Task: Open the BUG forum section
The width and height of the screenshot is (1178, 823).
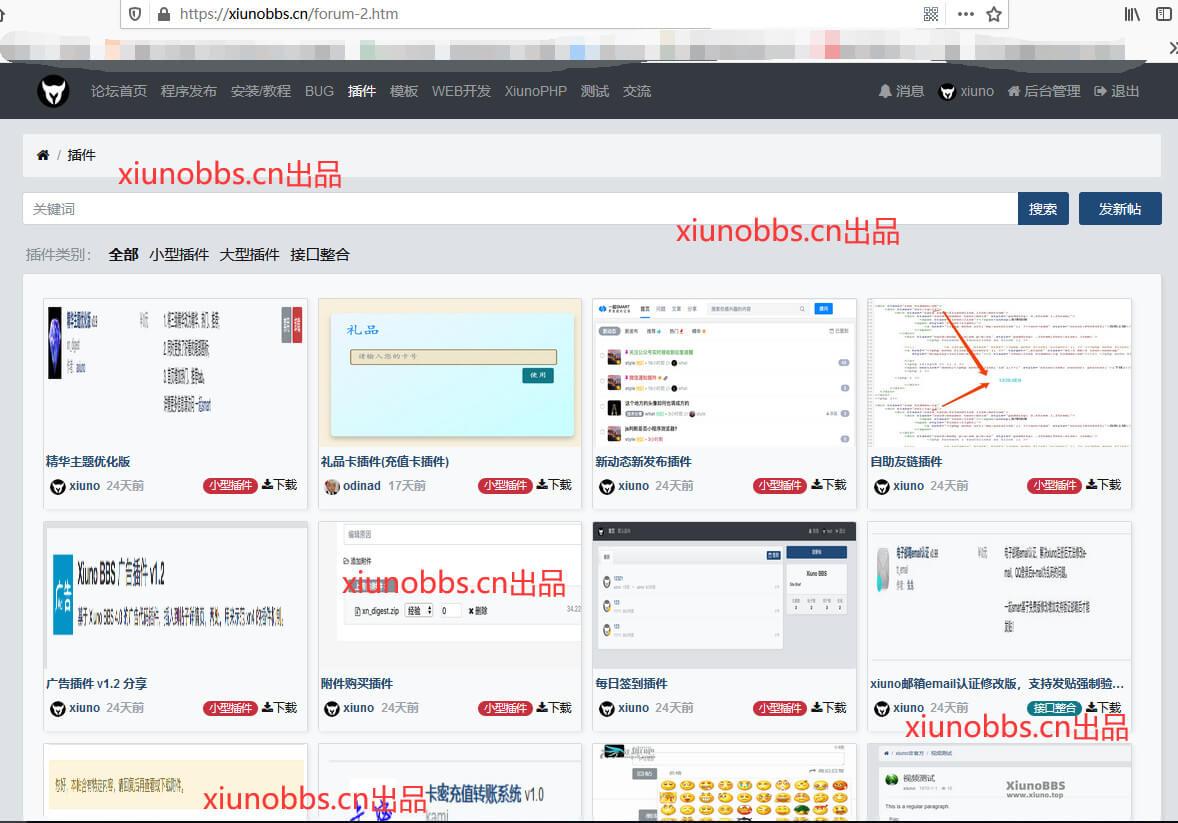Action: (x=319, y=91)
